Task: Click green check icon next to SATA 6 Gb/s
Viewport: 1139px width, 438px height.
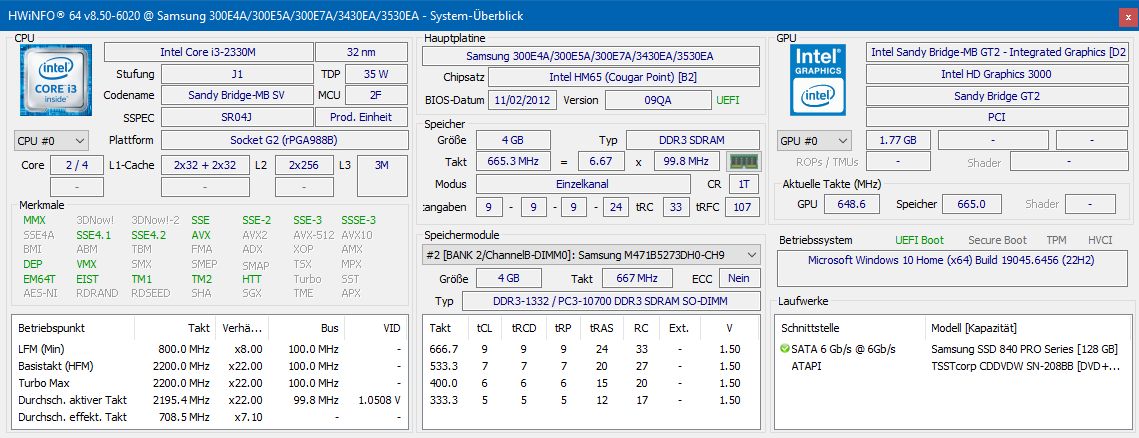Action: pyautogui.click(x=784, y=349)
